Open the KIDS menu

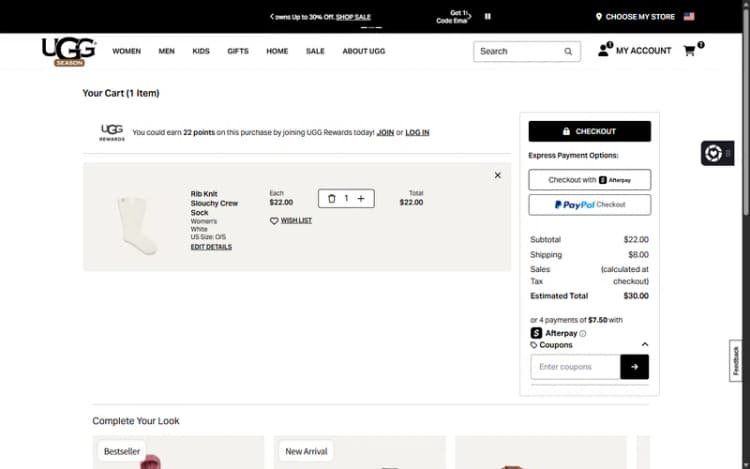tap(201, 51)
